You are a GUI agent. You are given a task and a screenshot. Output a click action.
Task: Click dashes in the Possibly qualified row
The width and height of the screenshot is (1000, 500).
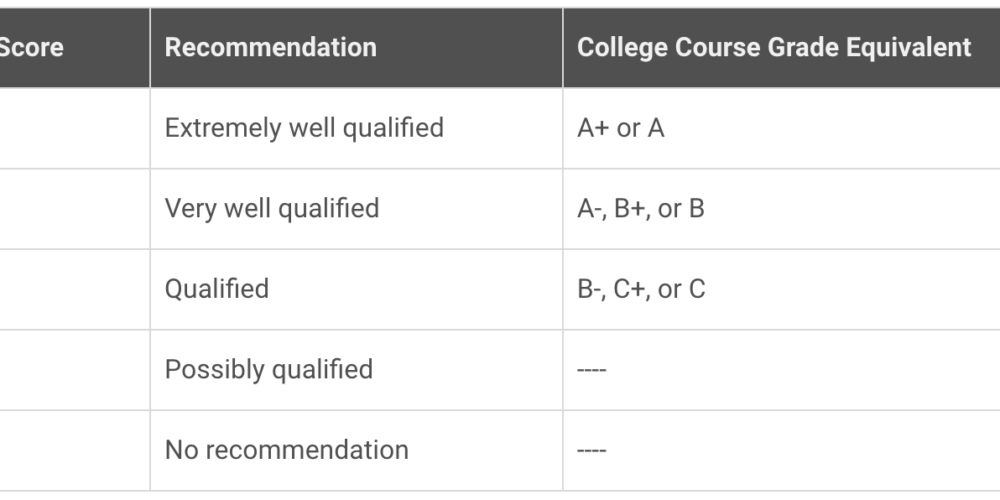pyautogui.click(x=591, y=370)
